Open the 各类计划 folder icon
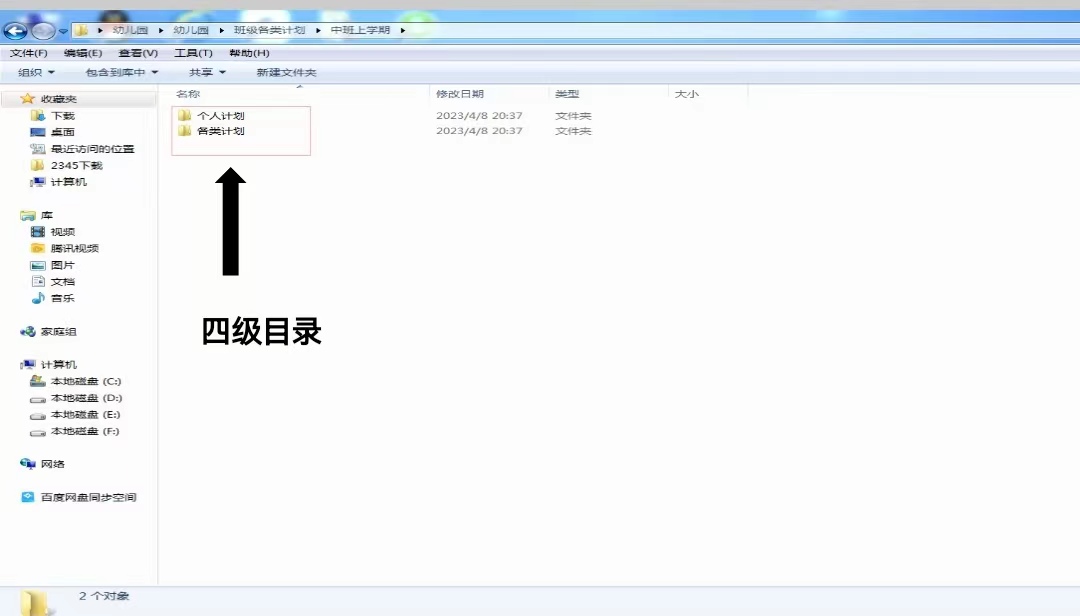The width and height of the screenshot is (1080, 616). 184,131
